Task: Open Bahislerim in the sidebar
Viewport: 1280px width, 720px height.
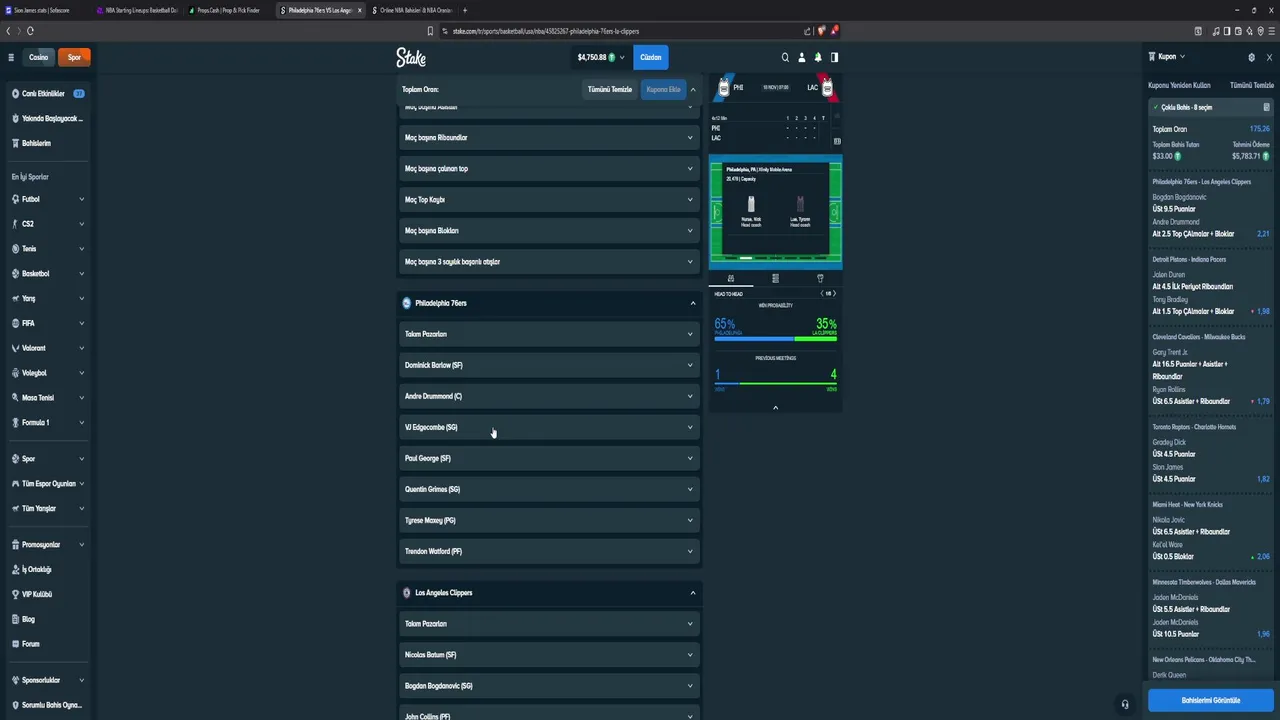Action: coord(47,143)
